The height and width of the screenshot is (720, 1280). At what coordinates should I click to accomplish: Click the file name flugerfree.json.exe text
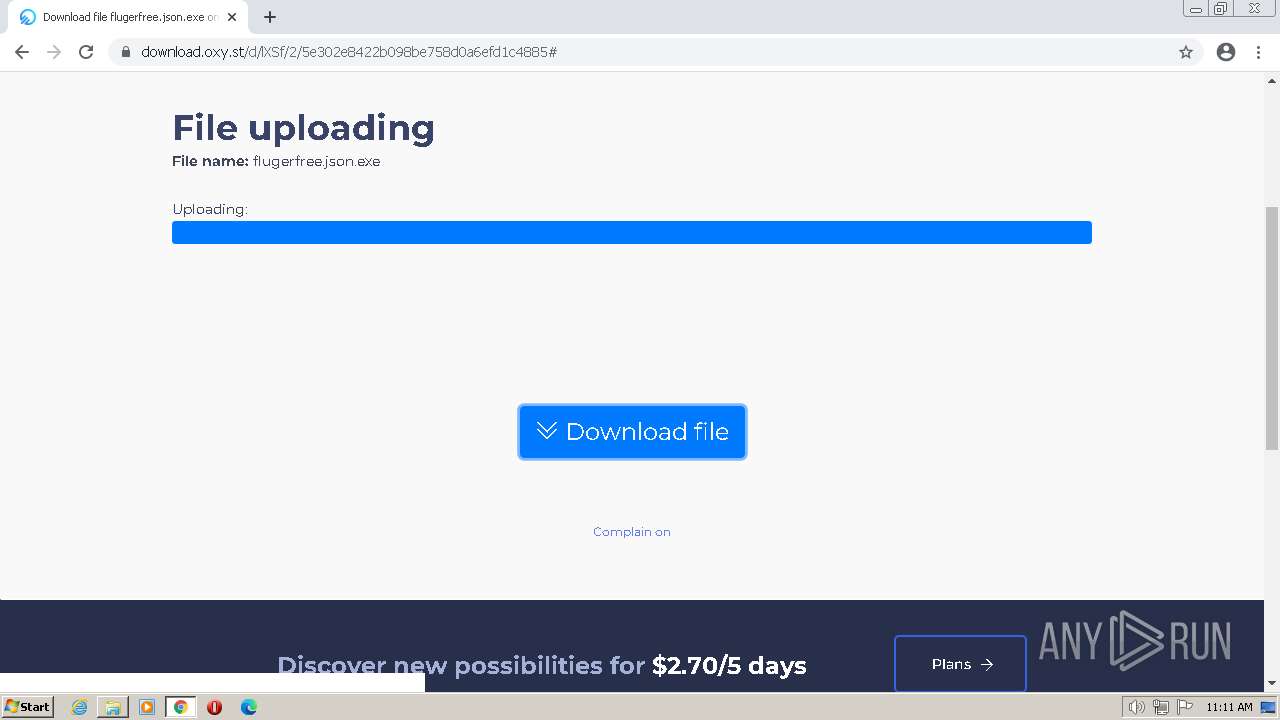[x=316, y=161]
